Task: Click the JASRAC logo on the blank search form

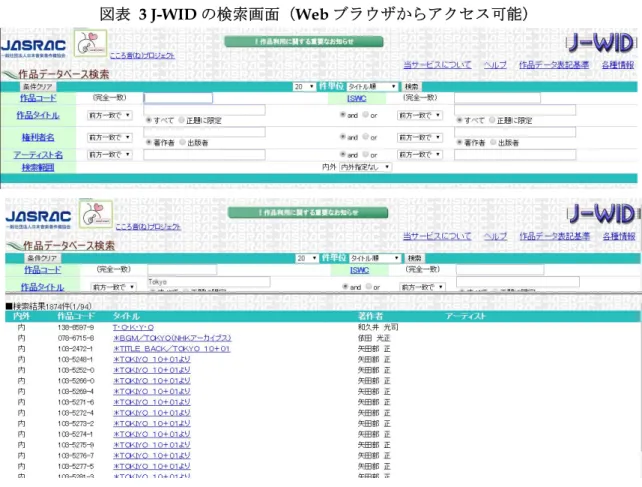Action: 34,47
